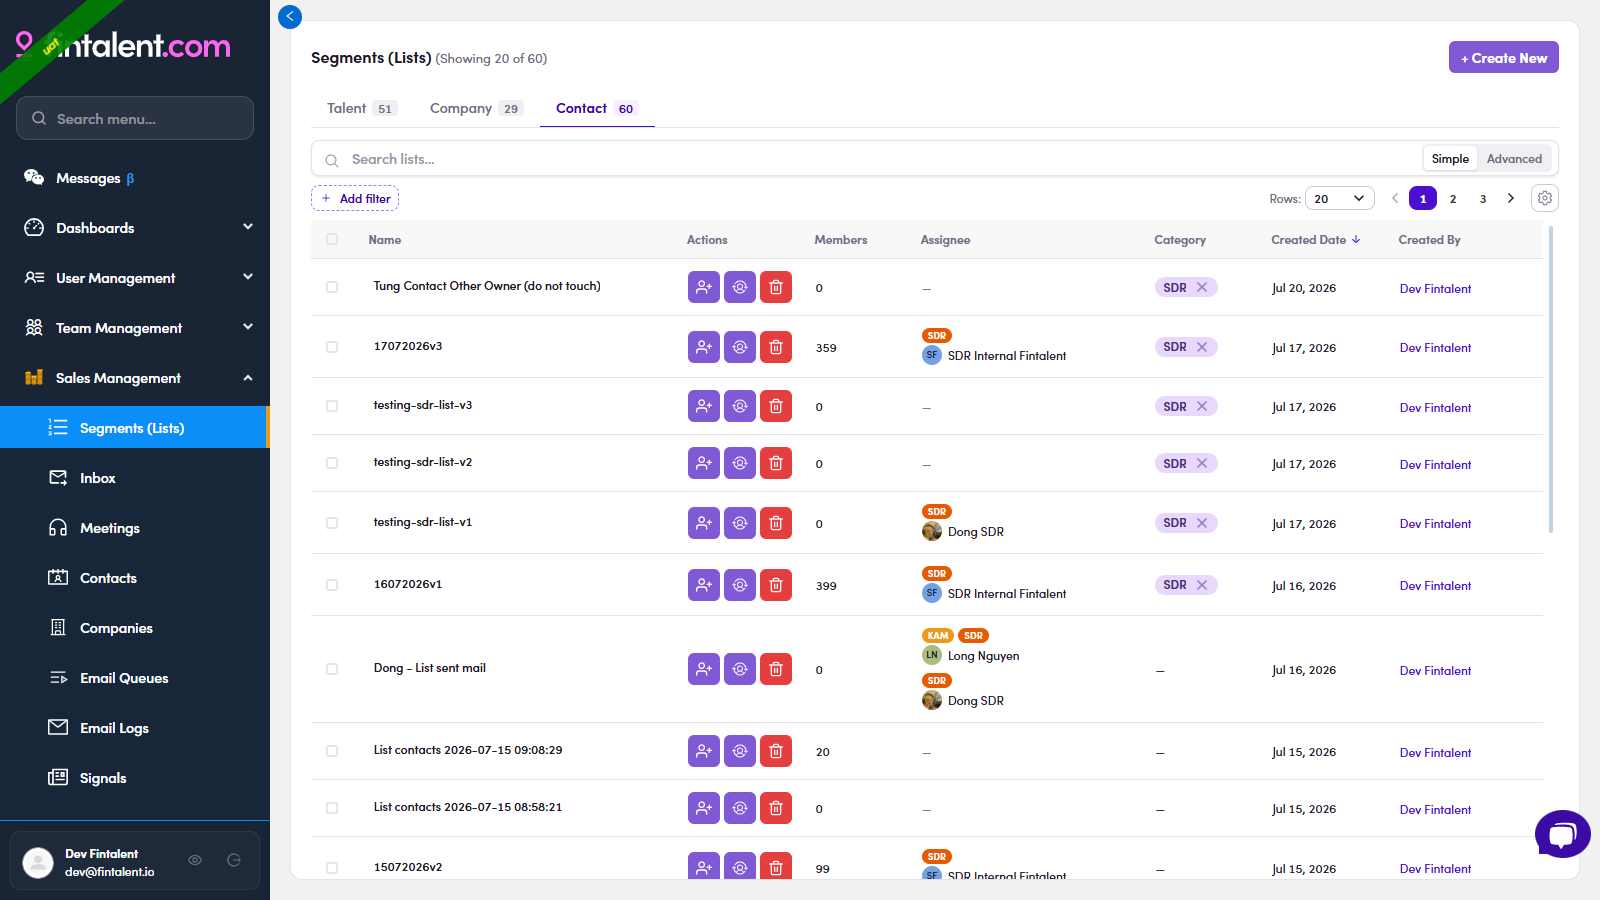Select the testing-sdr-list-v1 row checkbox

coord(332,523)
